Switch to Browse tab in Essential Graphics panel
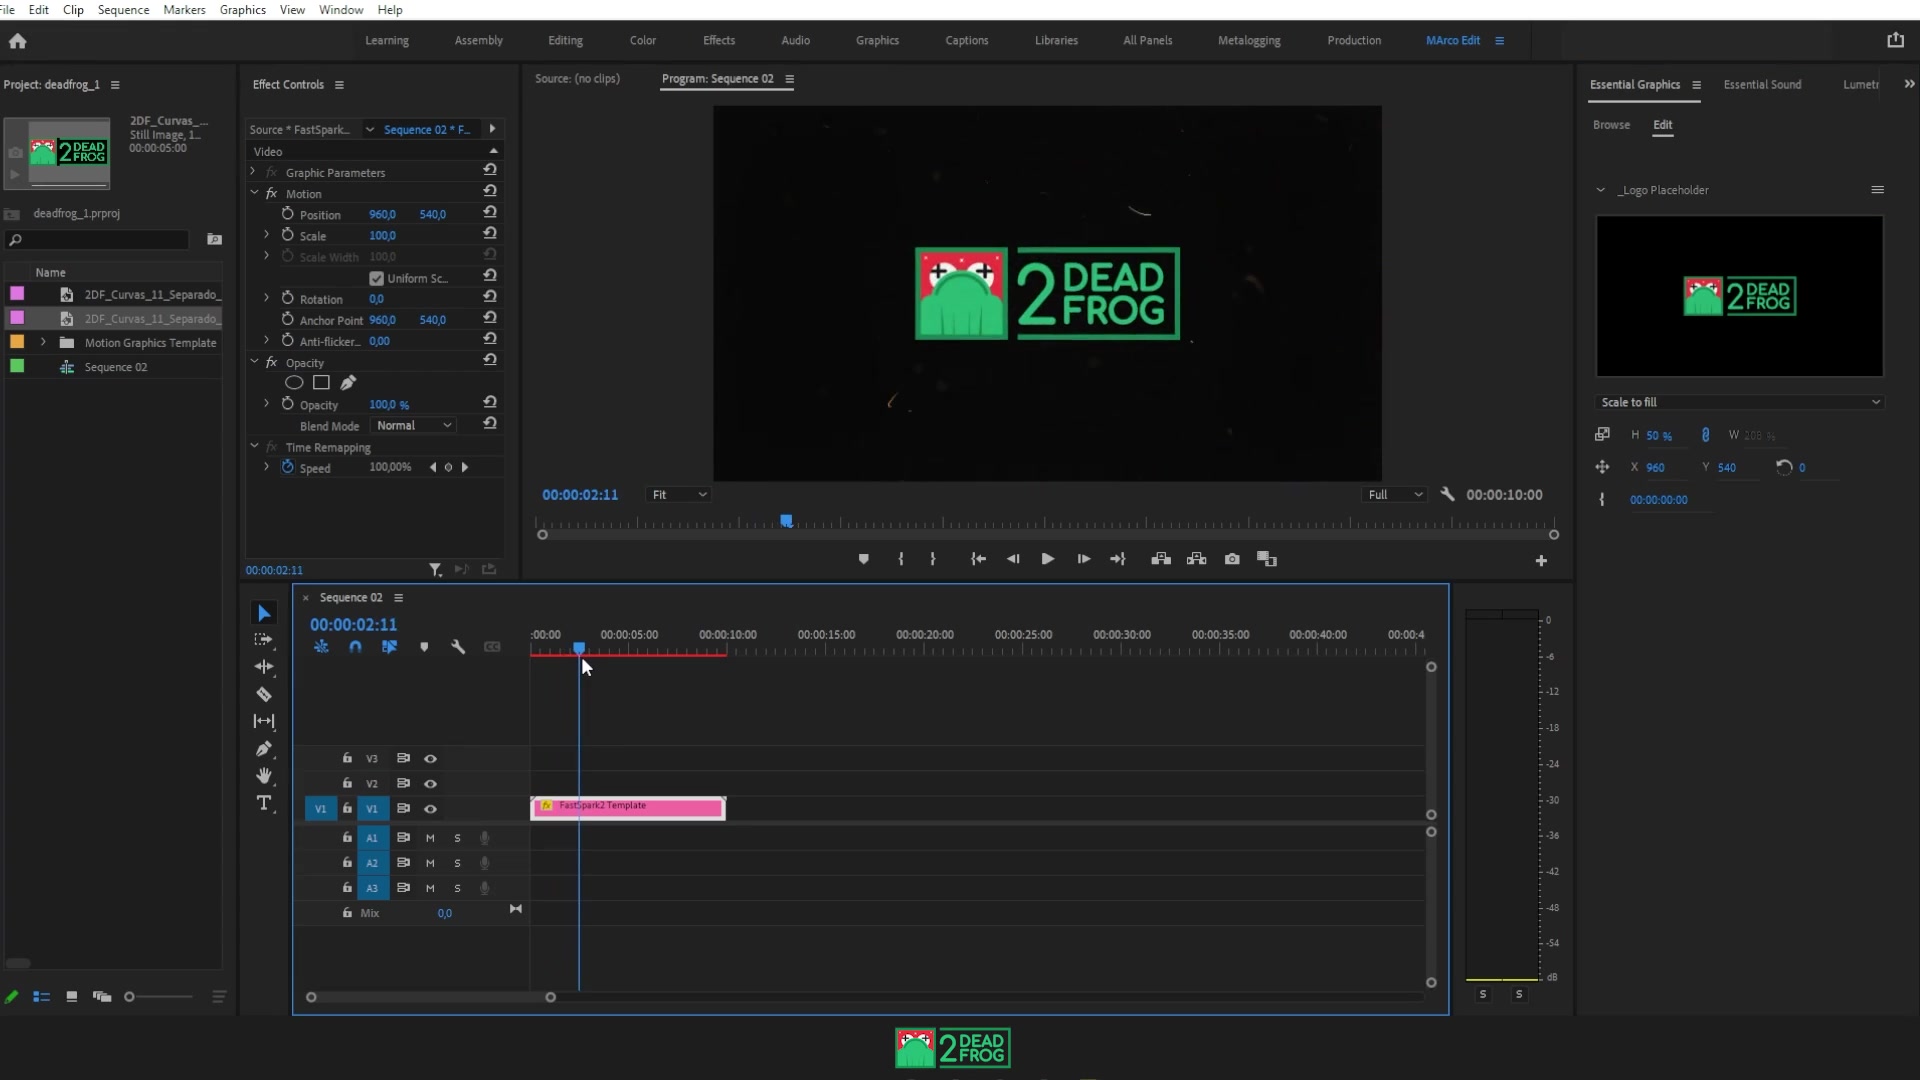This screenshot has width=1920, height=1080. (x=1611, y=124)
